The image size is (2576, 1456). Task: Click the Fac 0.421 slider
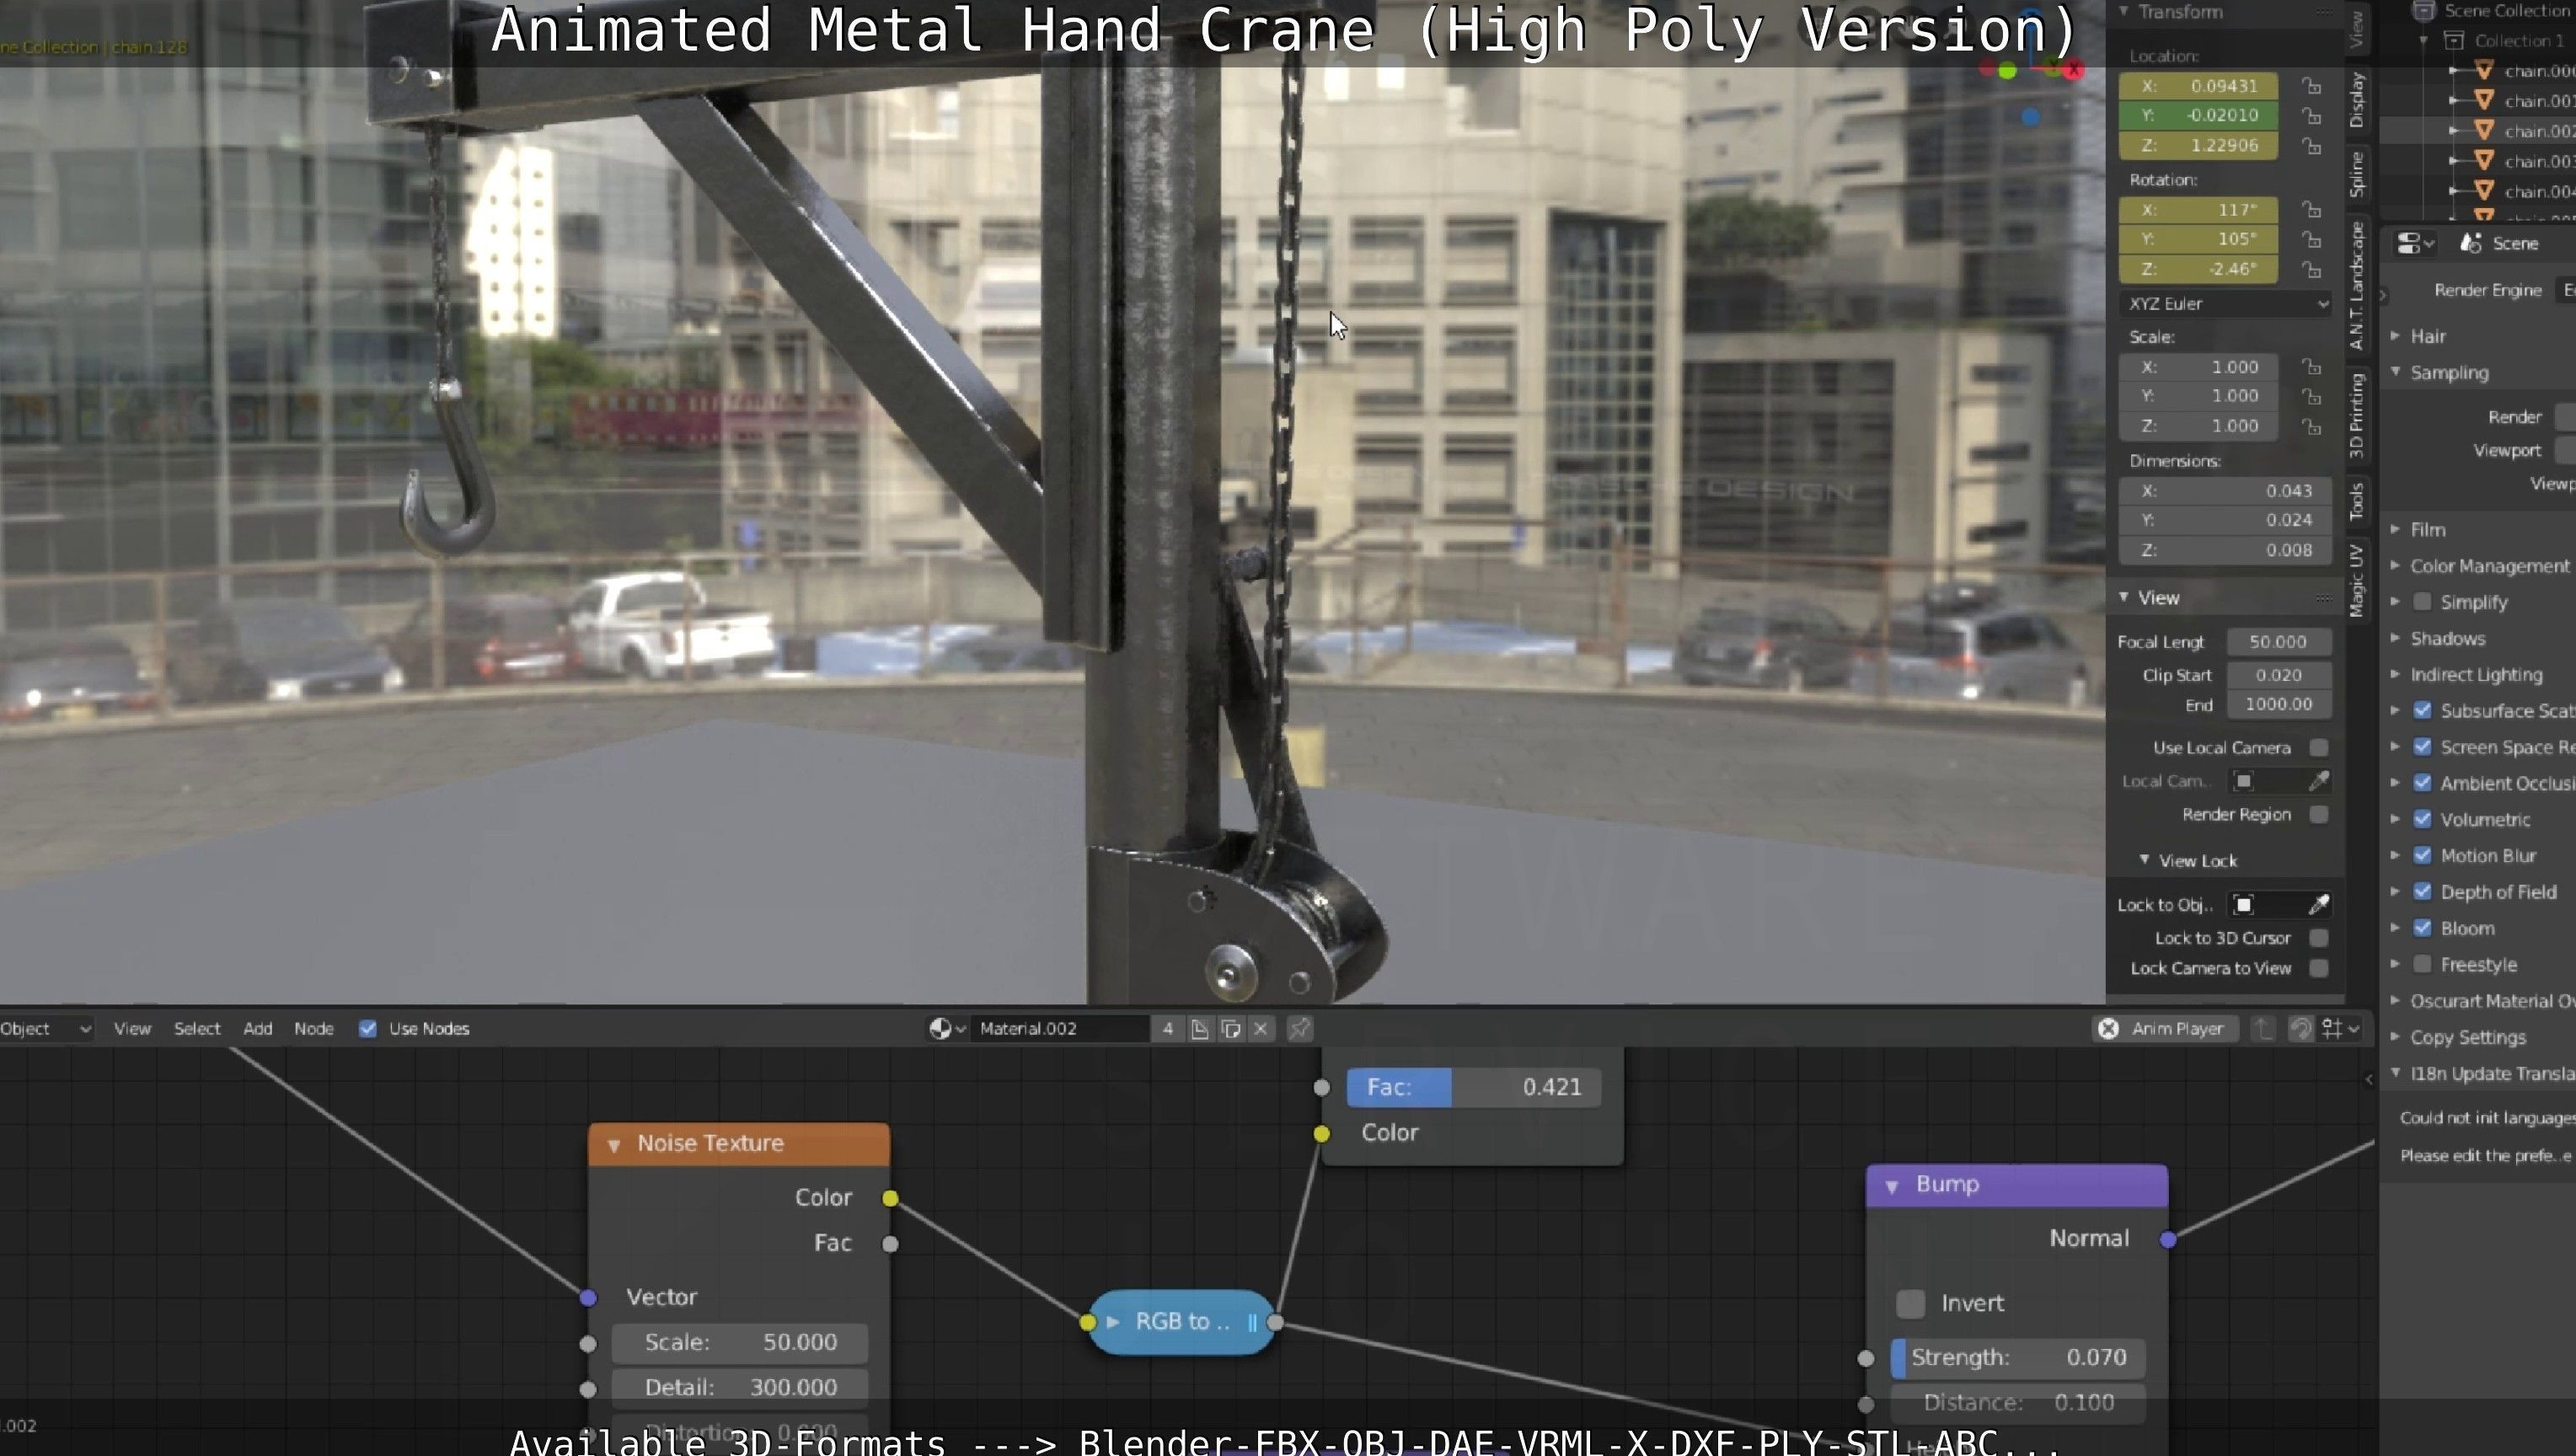[x=1474, y=1088]
